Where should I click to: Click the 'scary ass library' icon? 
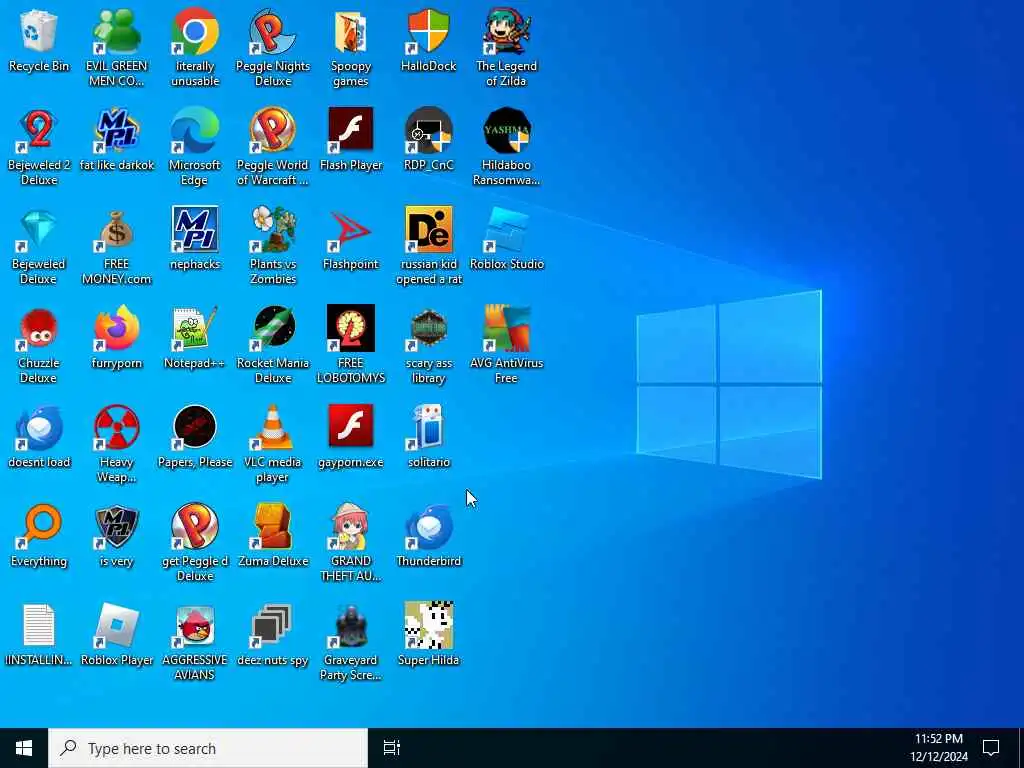(428, 328)
